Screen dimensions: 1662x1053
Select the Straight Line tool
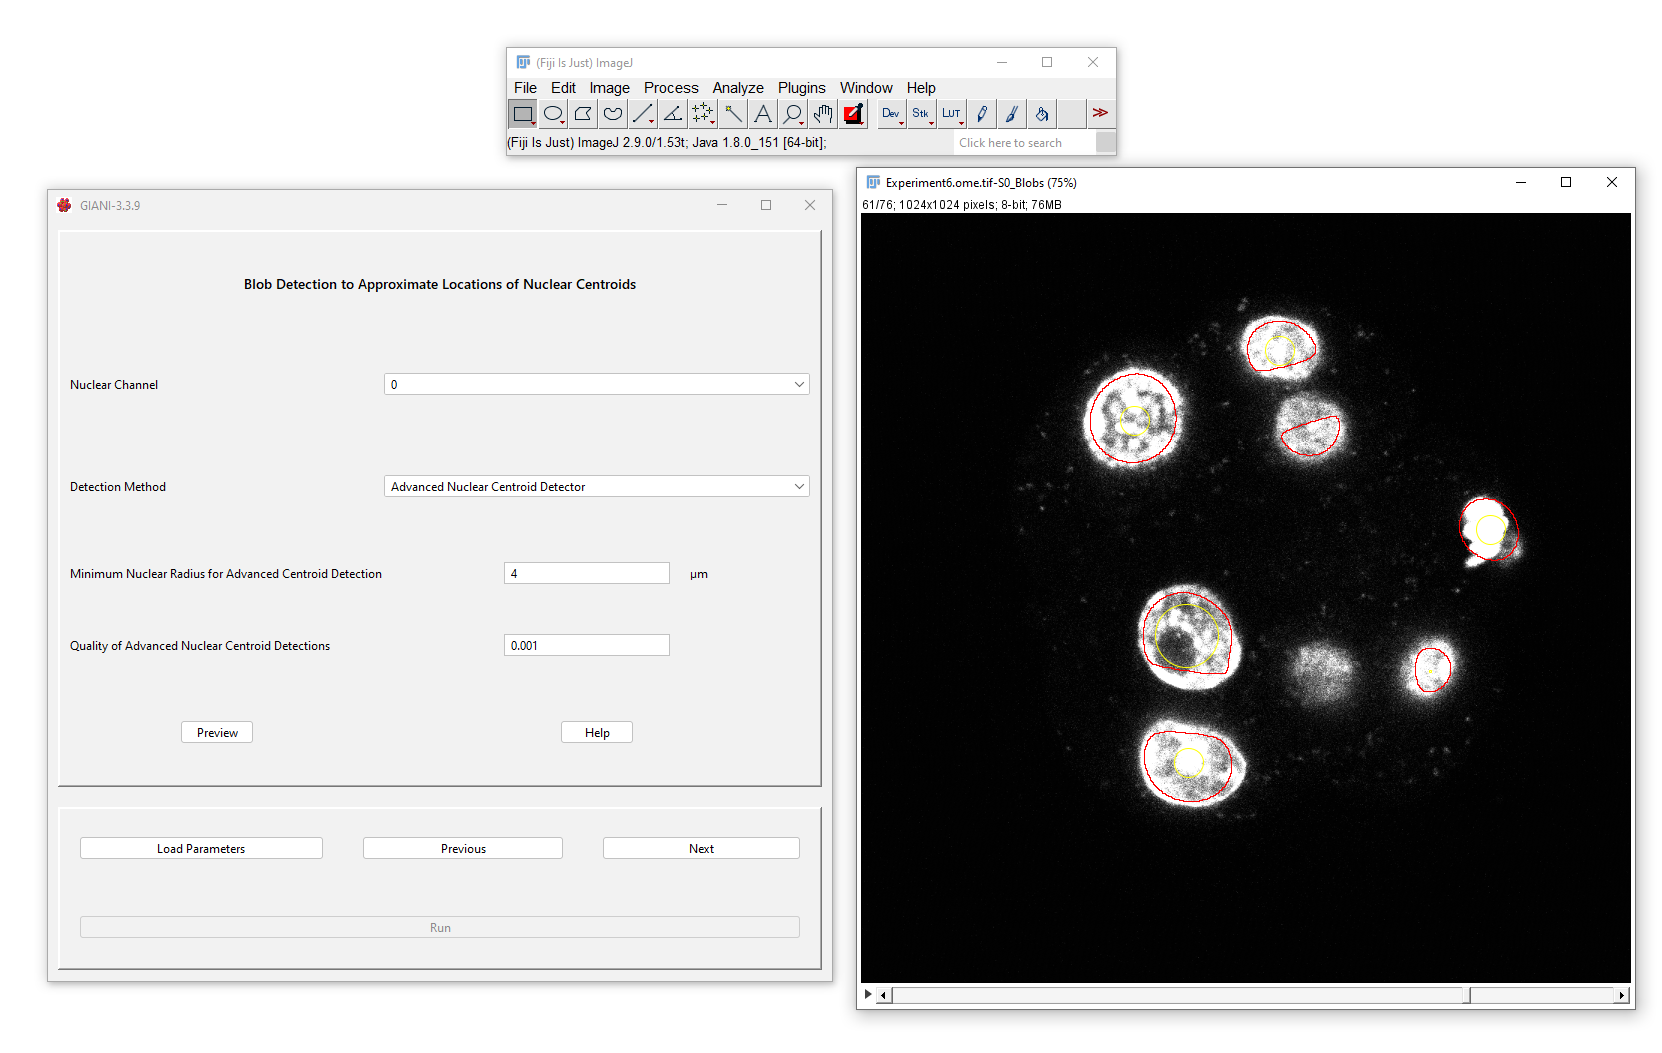point(643,114)
